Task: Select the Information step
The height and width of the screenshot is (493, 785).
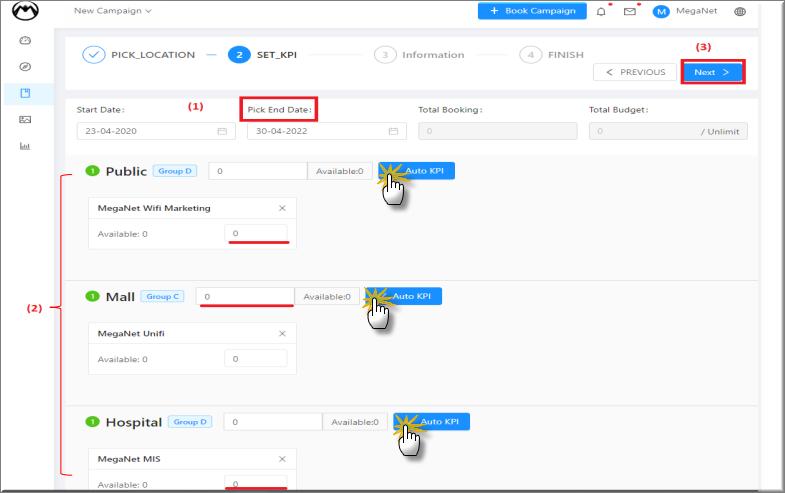Action: [x=420, y=55]
